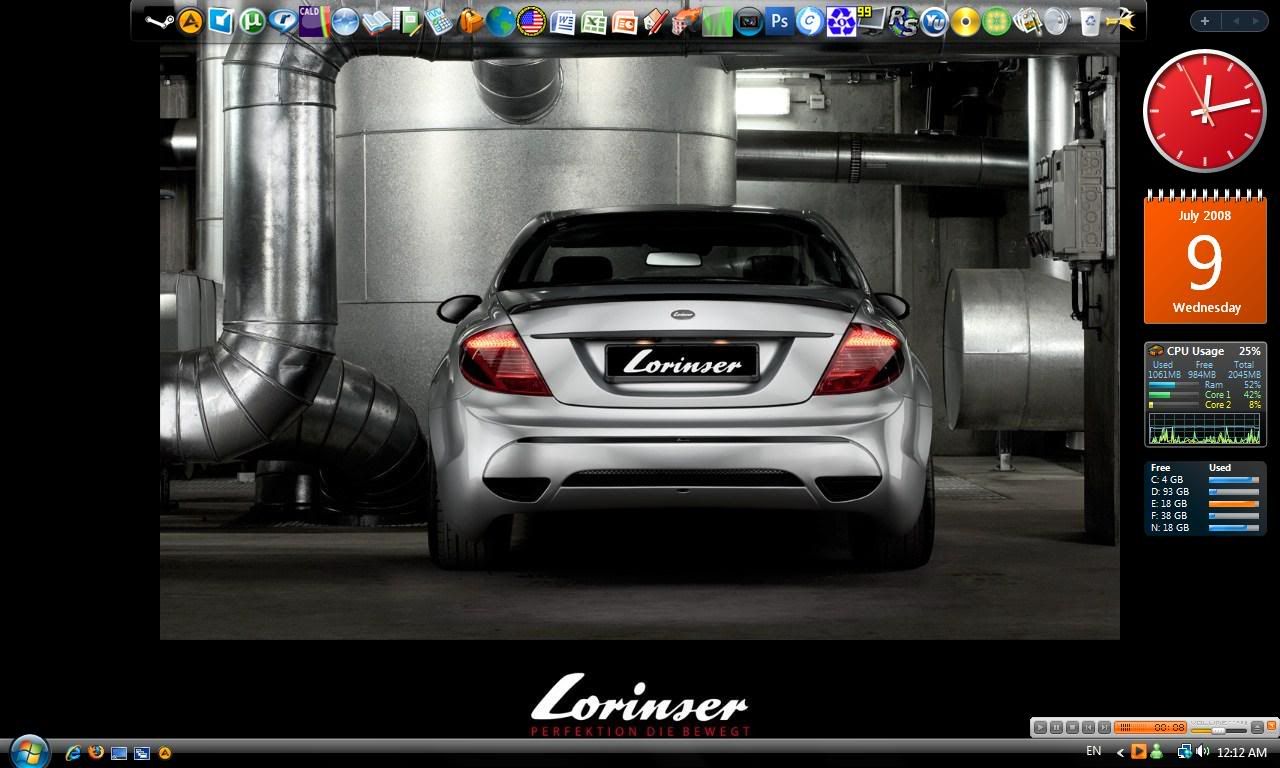Open Internet Explorer from Quick Launch
This screenshot has height=768, width=1280.
coord(73,752)
